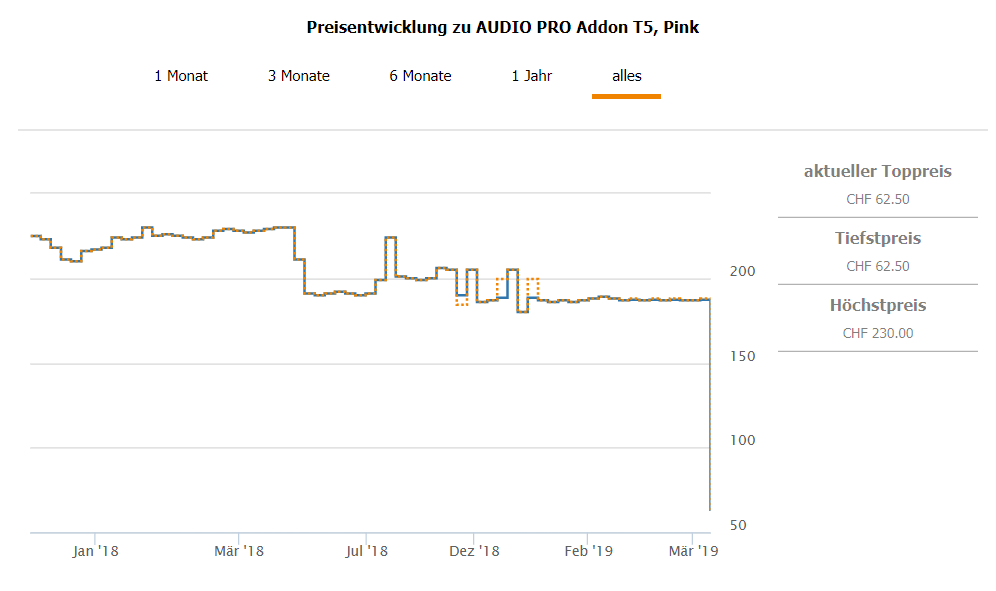Click the Mär '18 axis label
The width and height of the screenshot is (996, 591).
[239, 551]
